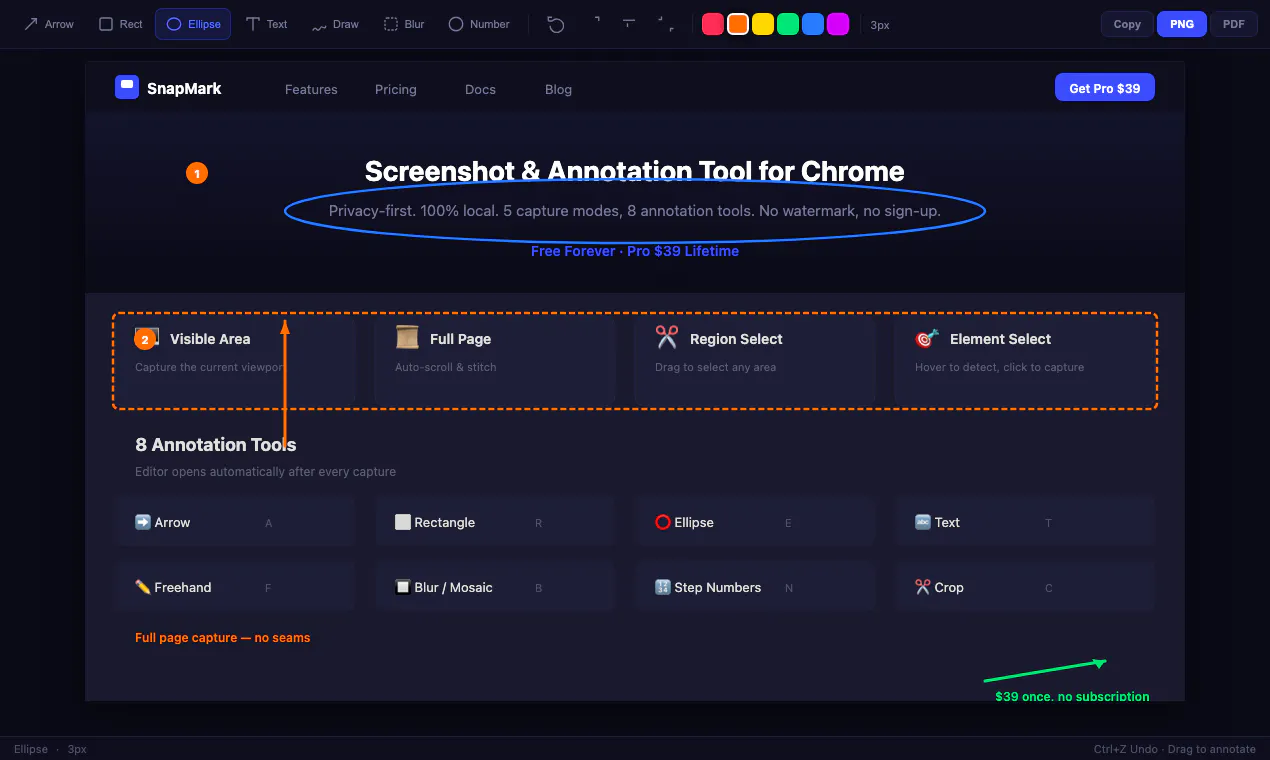Click the 'Element Select' card title
This screenshot has width=1270, height=760.
1001,339
